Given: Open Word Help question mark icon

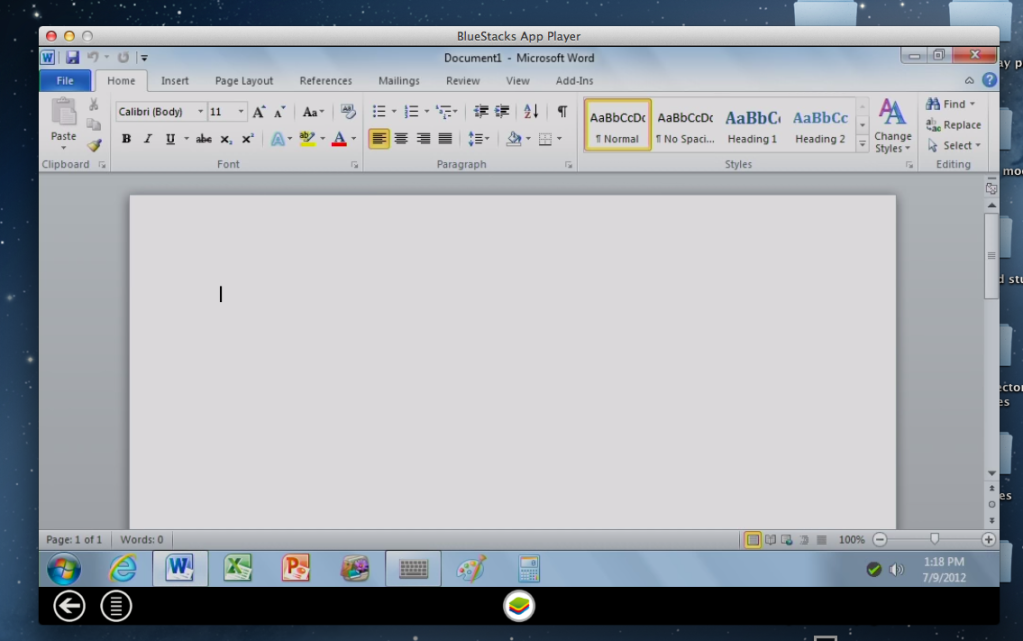Looking at the screenshot, I should 989,80.
